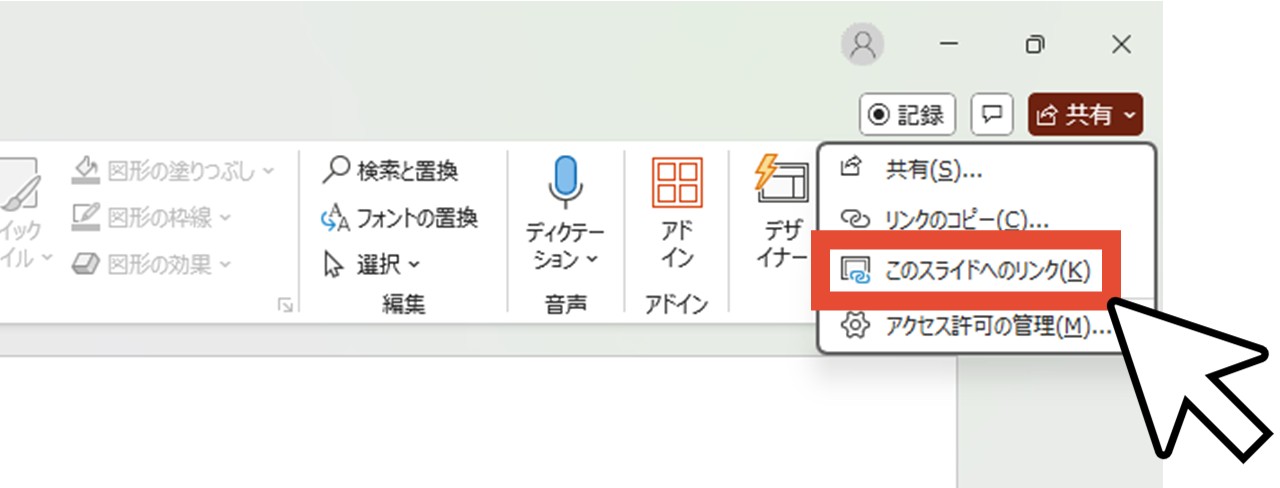
Task: Click the user account avatar icon
Action: (863, 44)
